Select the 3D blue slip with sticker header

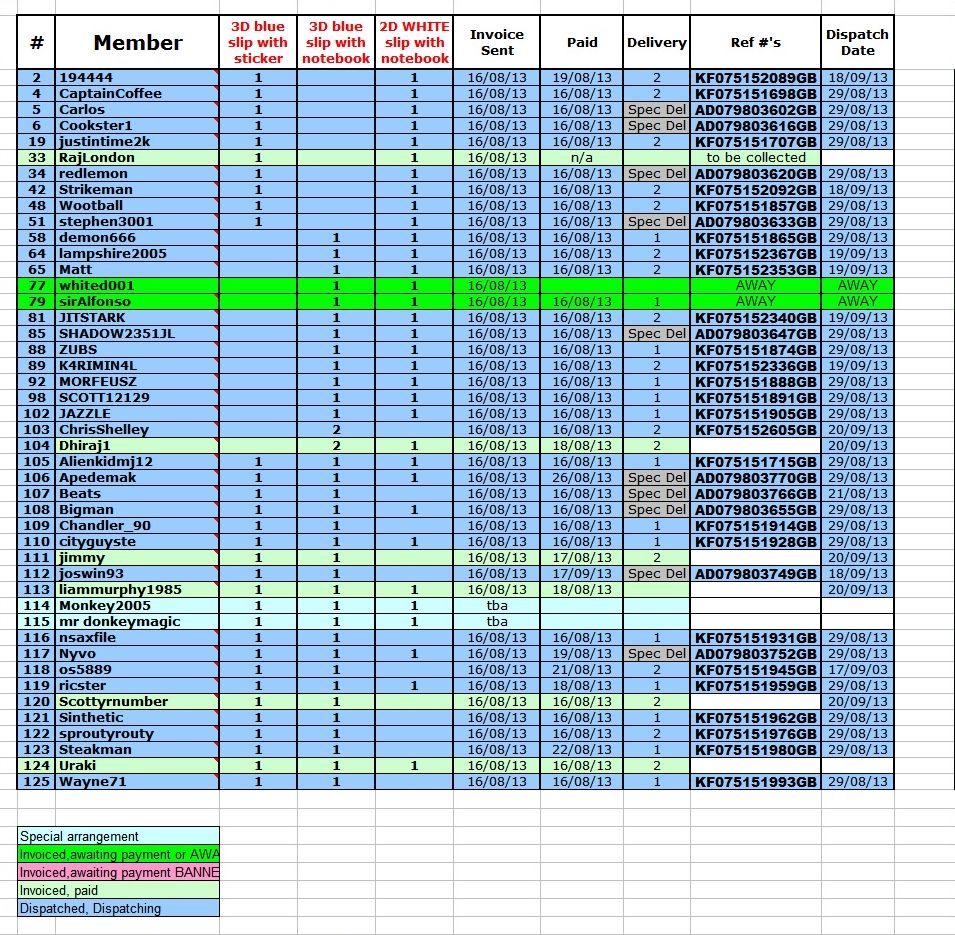[258, 43]
